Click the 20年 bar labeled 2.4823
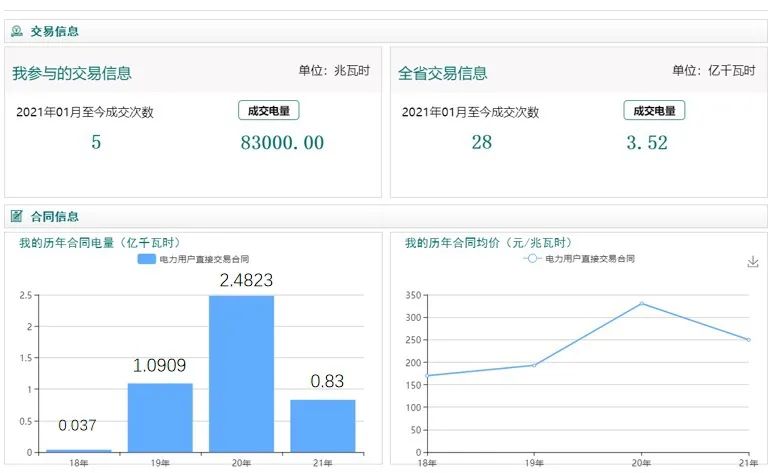Image resolution: width=775 pixels, height=473 pixels. (x=242, y=374)
